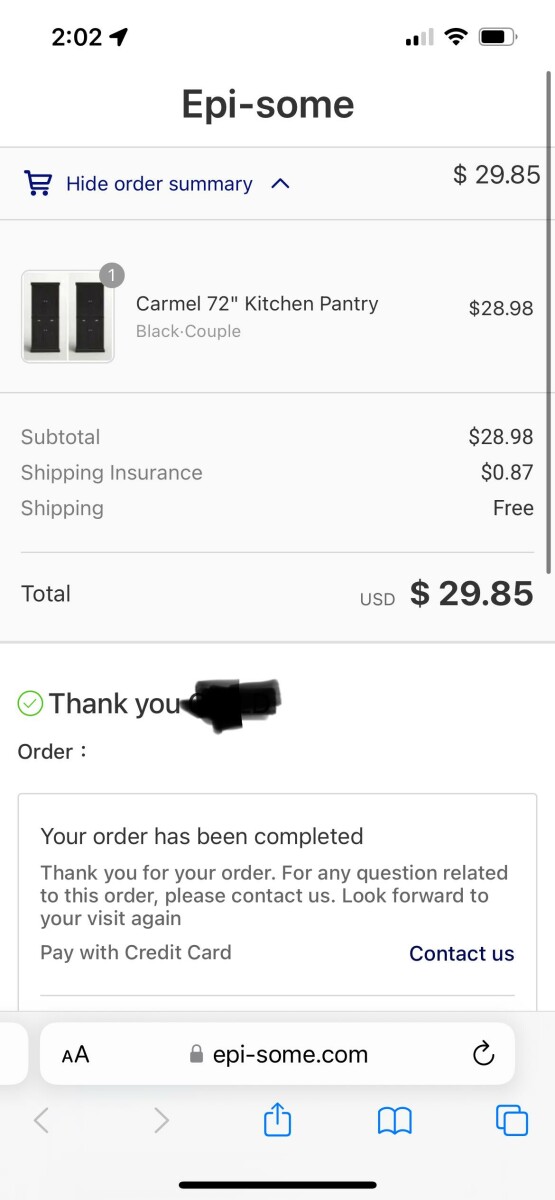Screen dimensions: 555x1200
Task: Show open tabs with tabs icon
Action: point(512,1120)
